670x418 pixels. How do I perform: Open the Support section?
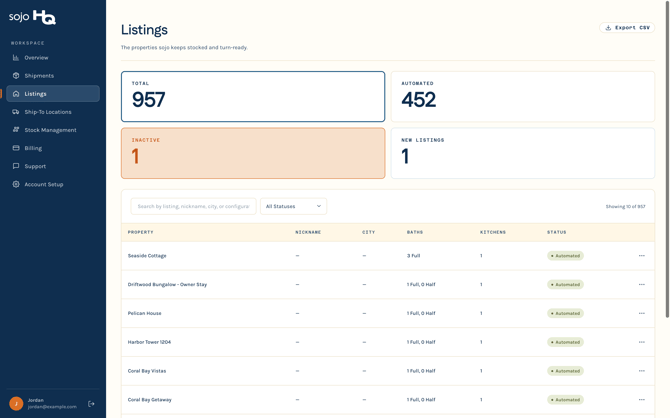53,166
